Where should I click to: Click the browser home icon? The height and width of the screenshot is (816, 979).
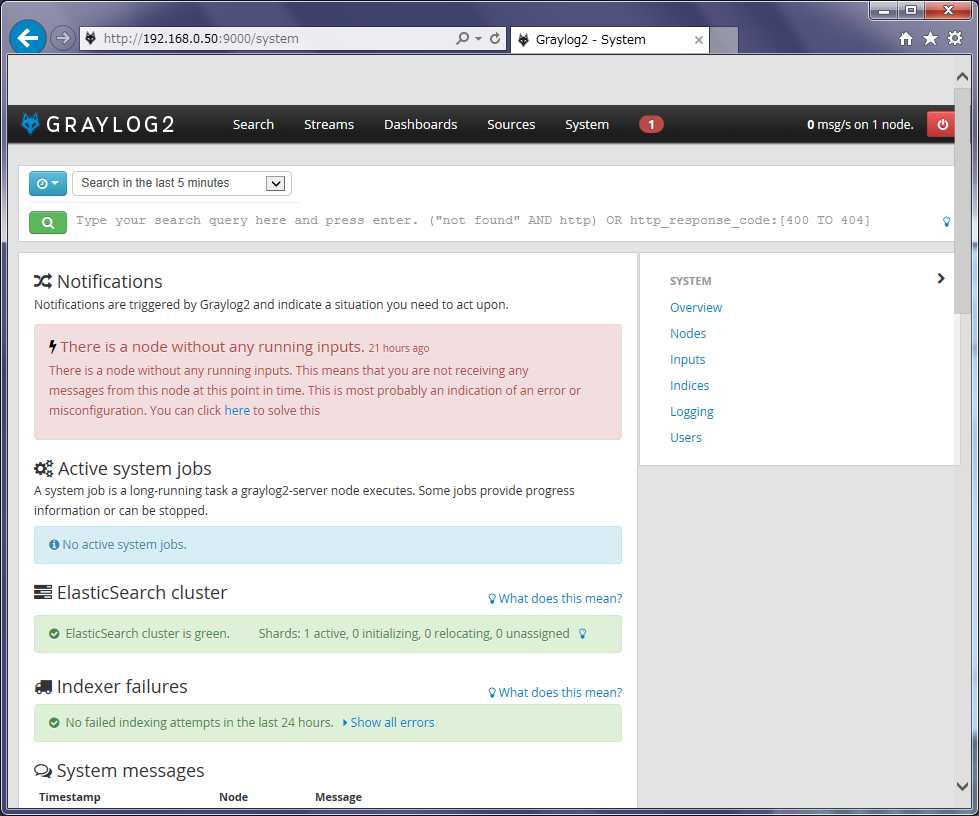906,39
